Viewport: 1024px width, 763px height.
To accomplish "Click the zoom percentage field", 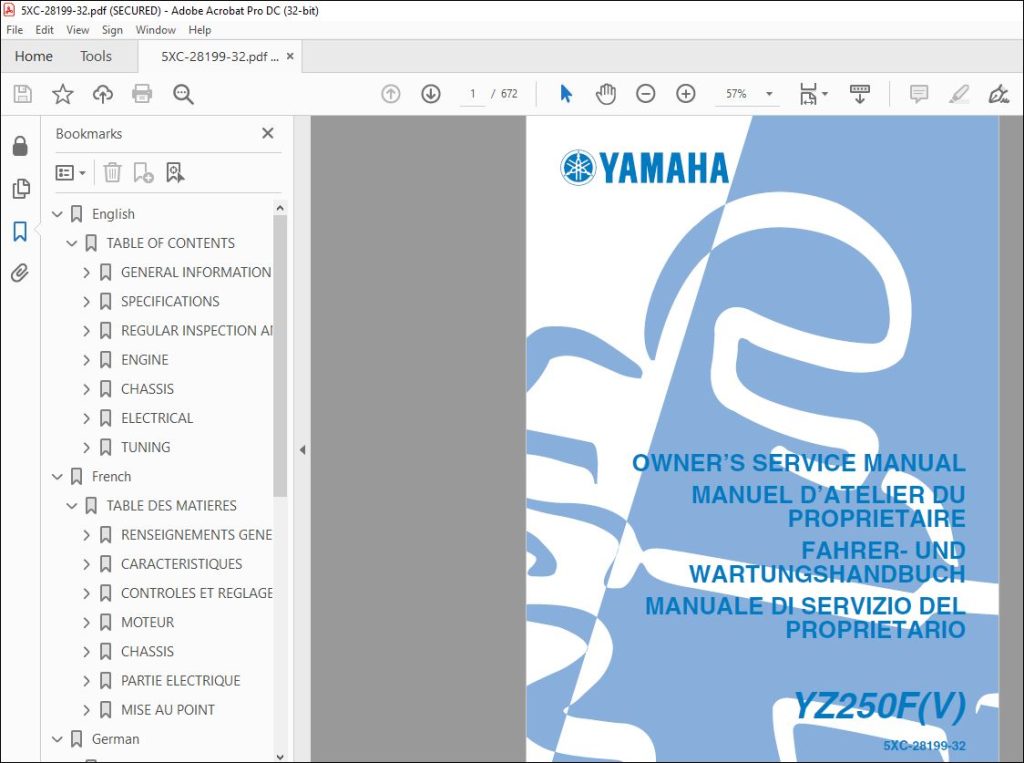I will tap(736, 94).
